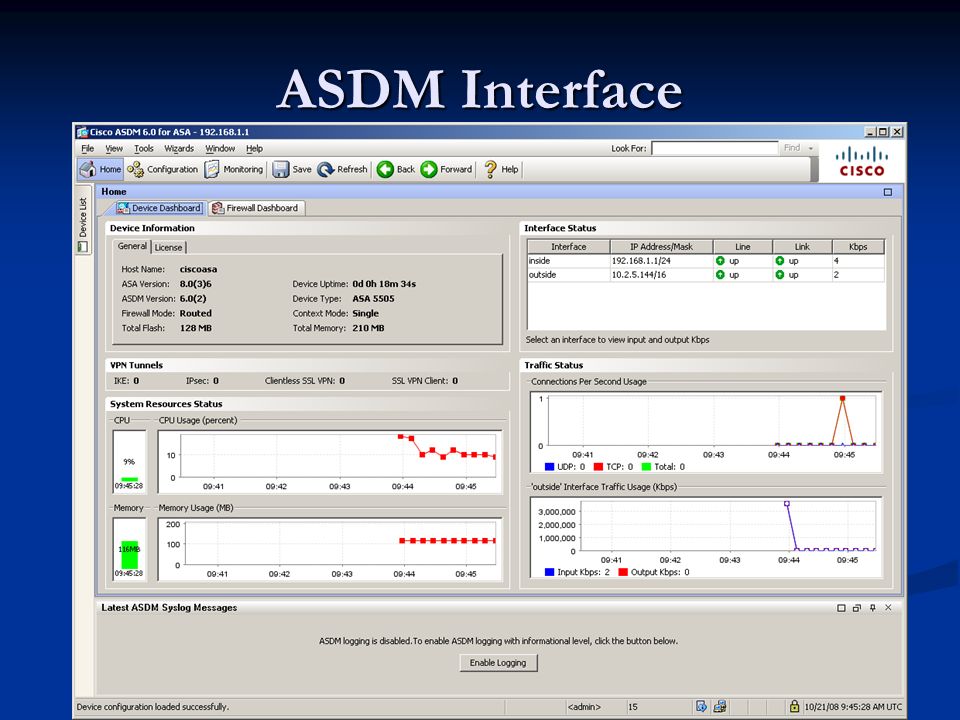Open Configuration from the toolbar
Image resolution: width=960 pixels, height=720 pixels.
coord(163,169)
